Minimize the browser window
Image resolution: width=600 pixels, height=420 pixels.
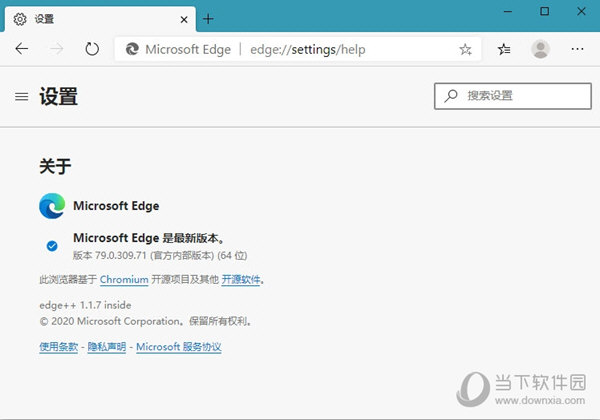pyautogui.click(x=508, y=11)
